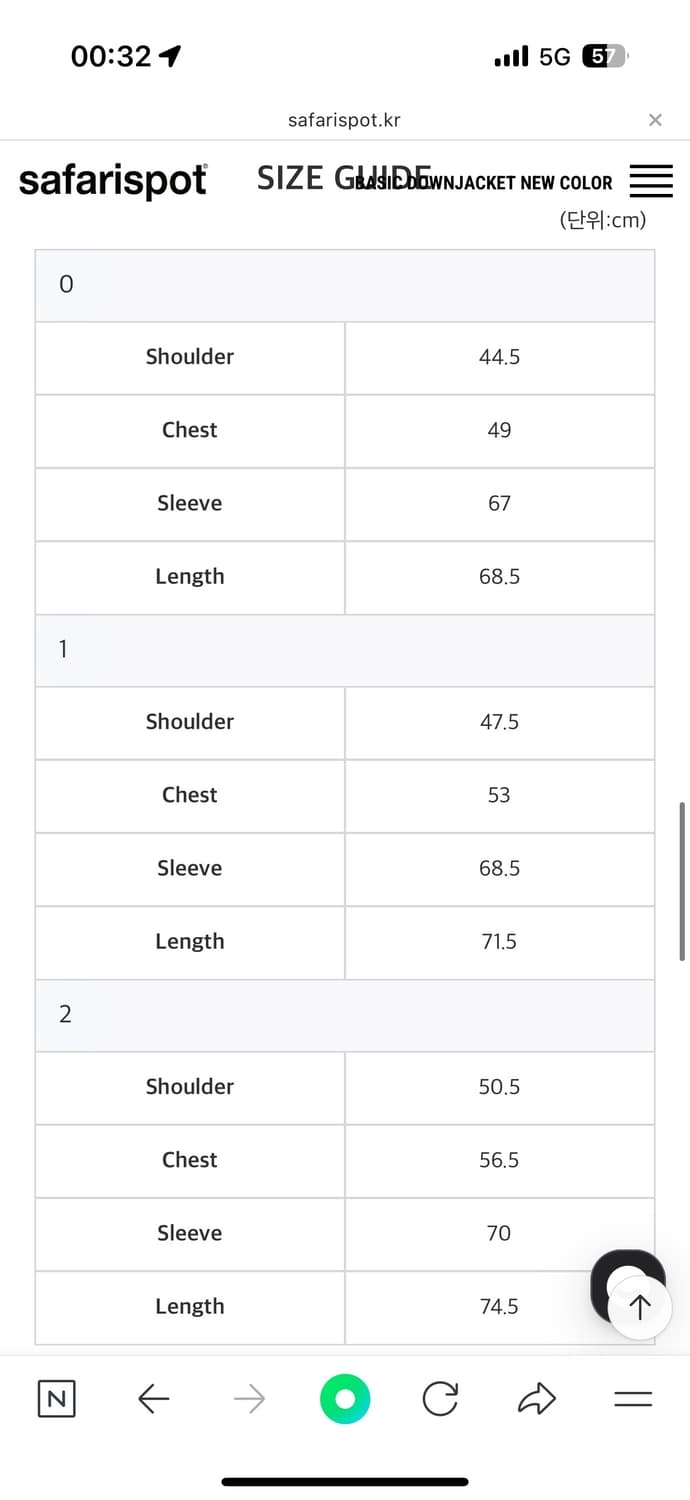
Task: Tap the size 0 Shoulder row label
Action: (190, 357)
